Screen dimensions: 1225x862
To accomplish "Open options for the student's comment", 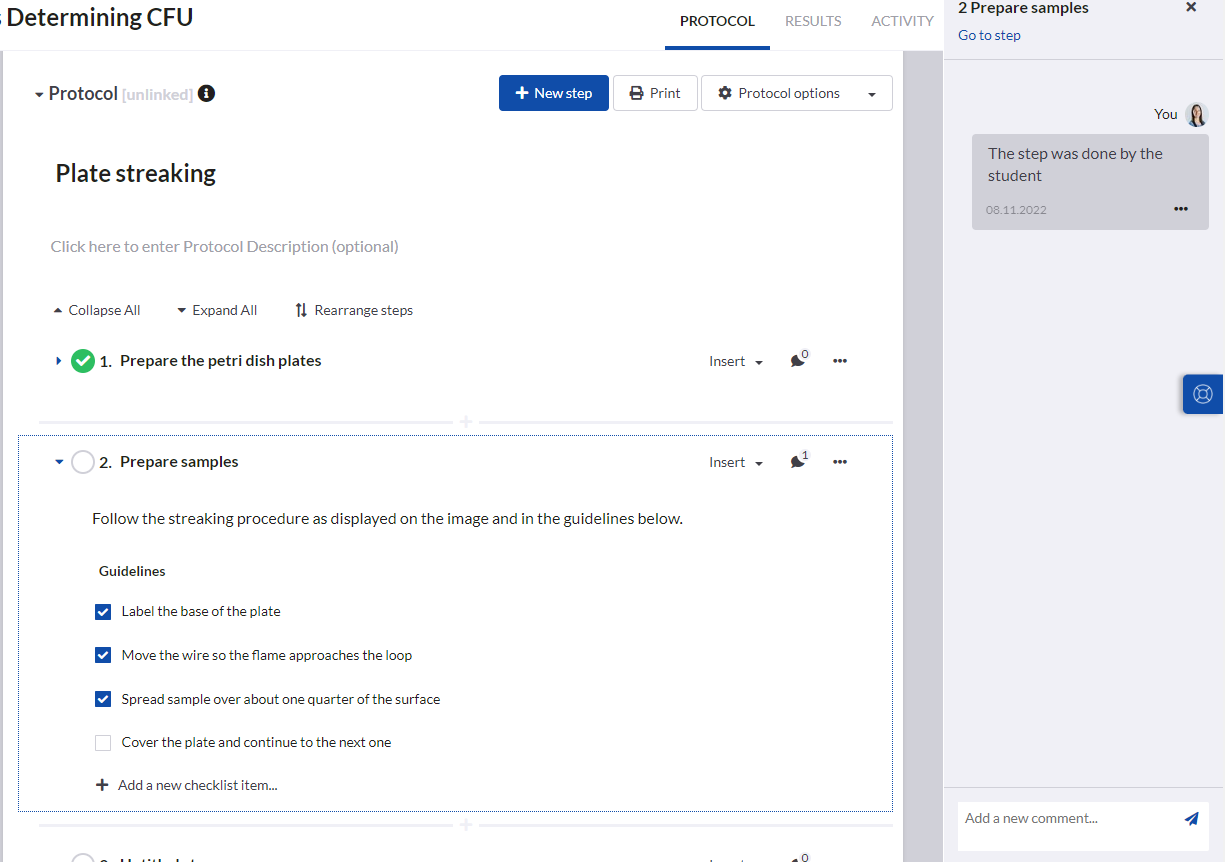I will (1180, 209).
